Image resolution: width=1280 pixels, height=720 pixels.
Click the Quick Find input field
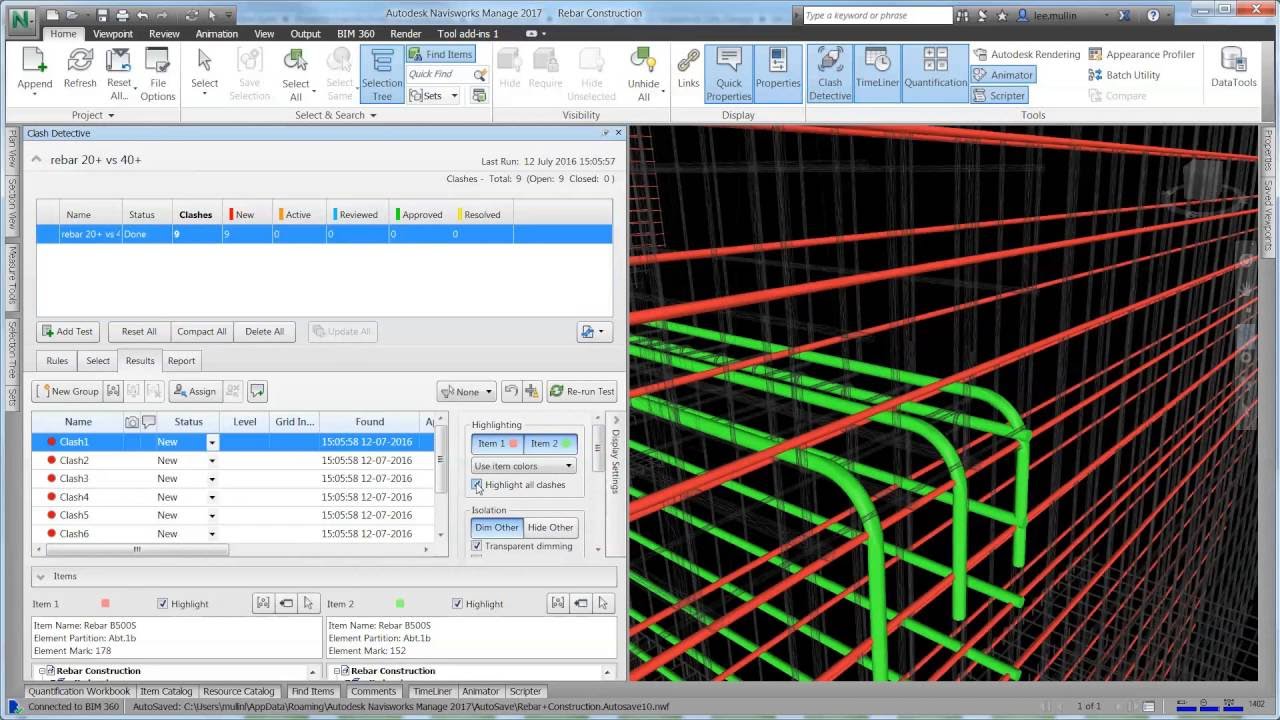click(x=439, y=74)
